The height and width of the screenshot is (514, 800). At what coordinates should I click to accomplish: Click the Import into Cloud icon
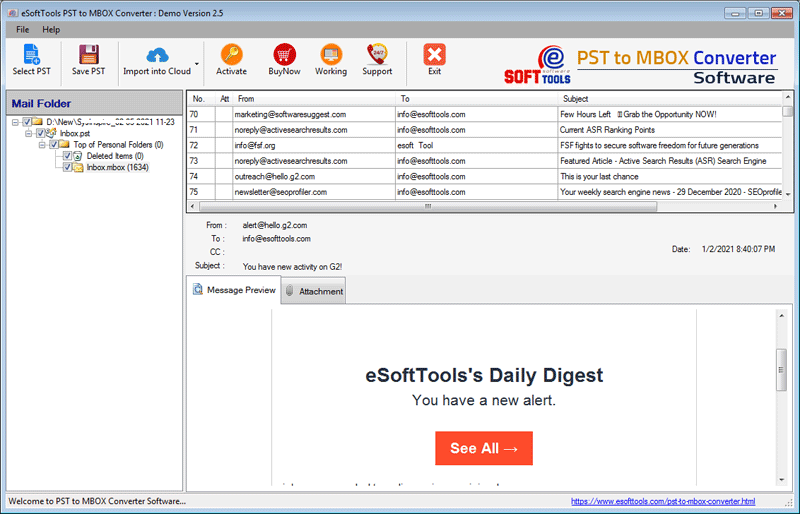coord(157,55)
